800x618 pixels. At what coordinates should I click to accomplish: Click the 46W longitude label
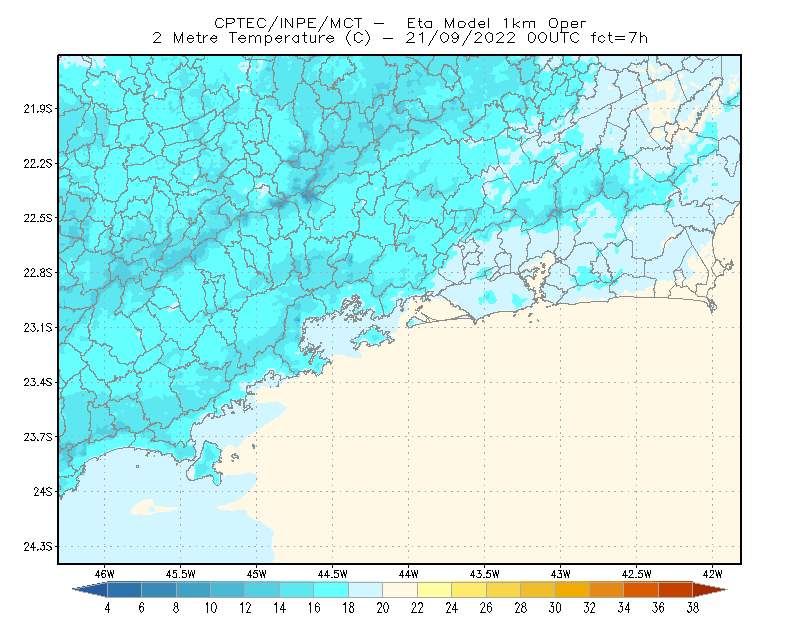[105, 574]
